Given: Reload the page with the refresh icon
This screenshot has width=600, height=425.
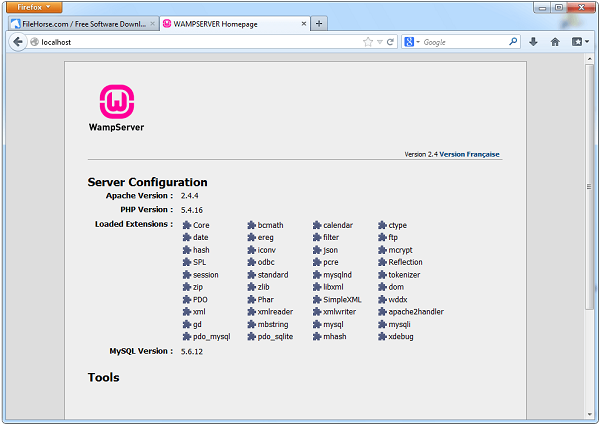Looking at the screenshot, I should point(389,42).
